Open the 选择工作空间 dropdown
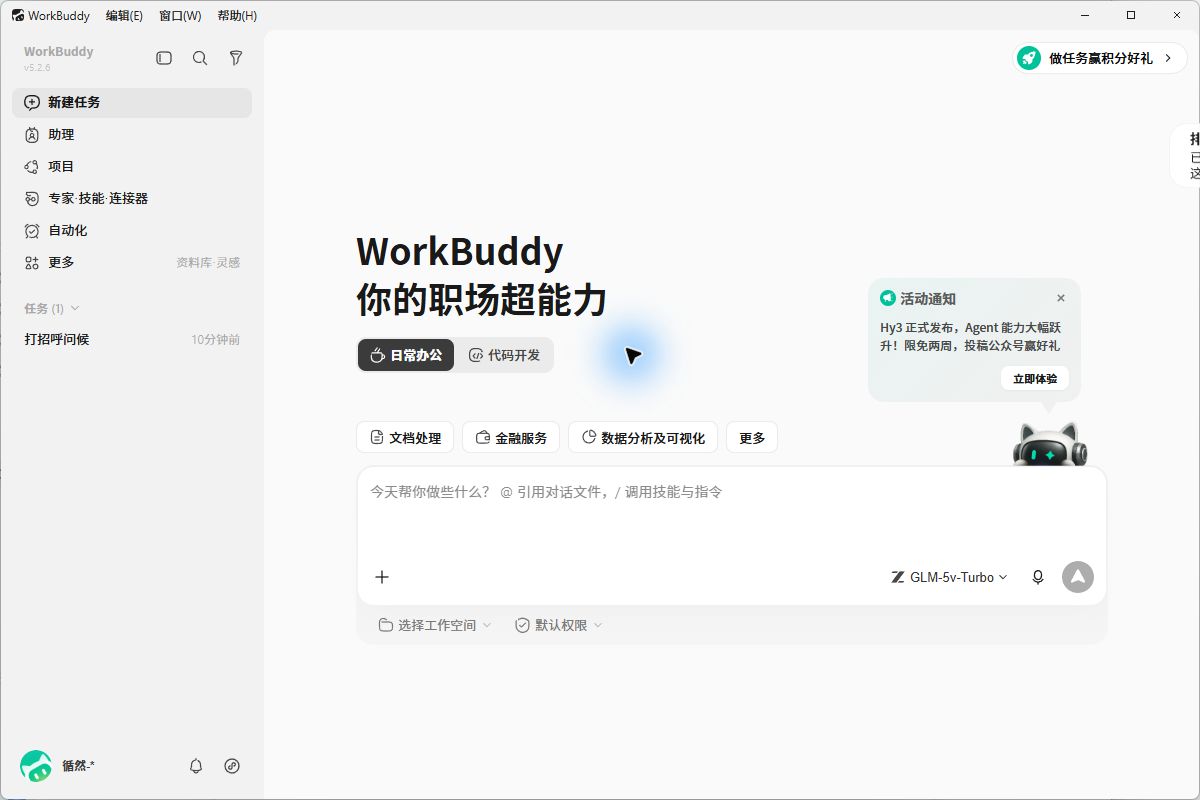The width and height of the screenshot is (1200, 800). coord(435,625)
